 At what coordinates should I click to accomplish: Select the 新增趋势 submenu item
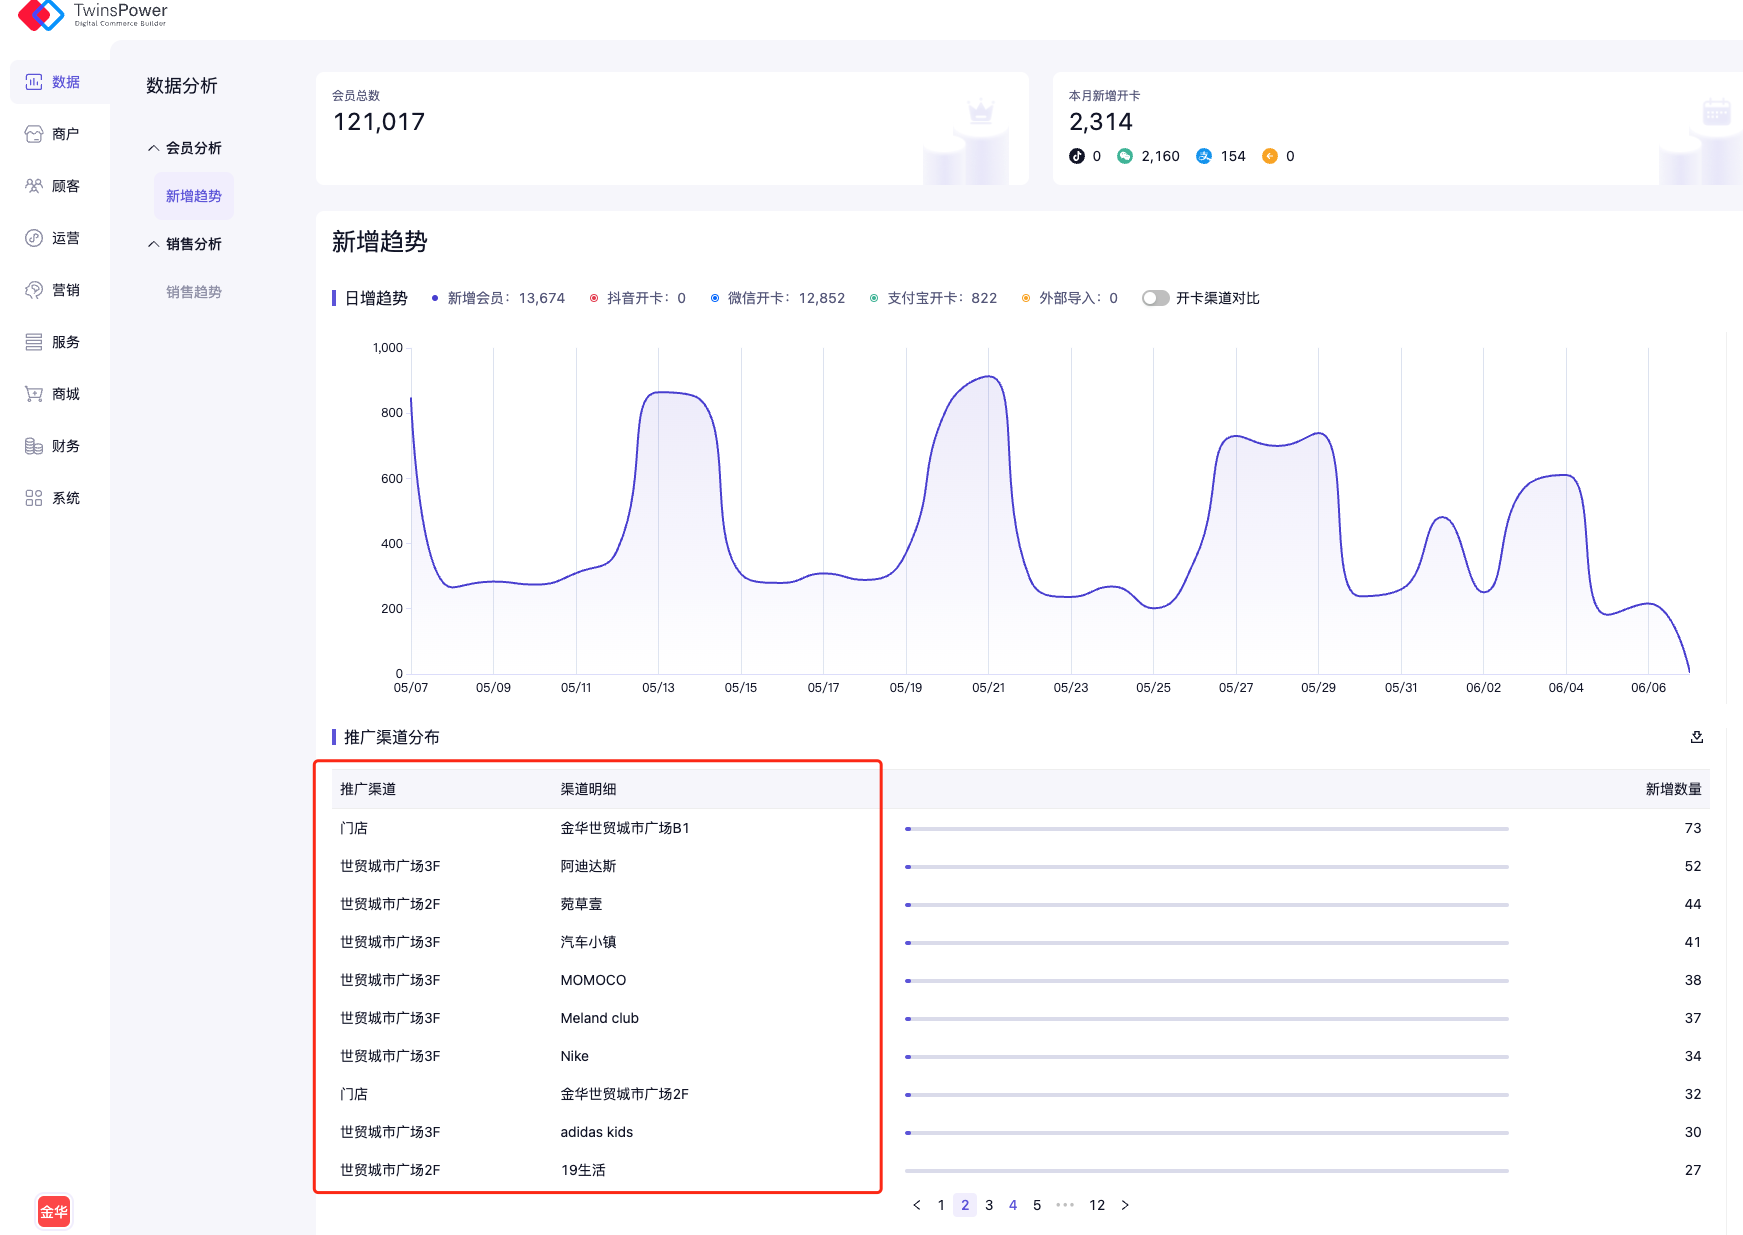194,196
